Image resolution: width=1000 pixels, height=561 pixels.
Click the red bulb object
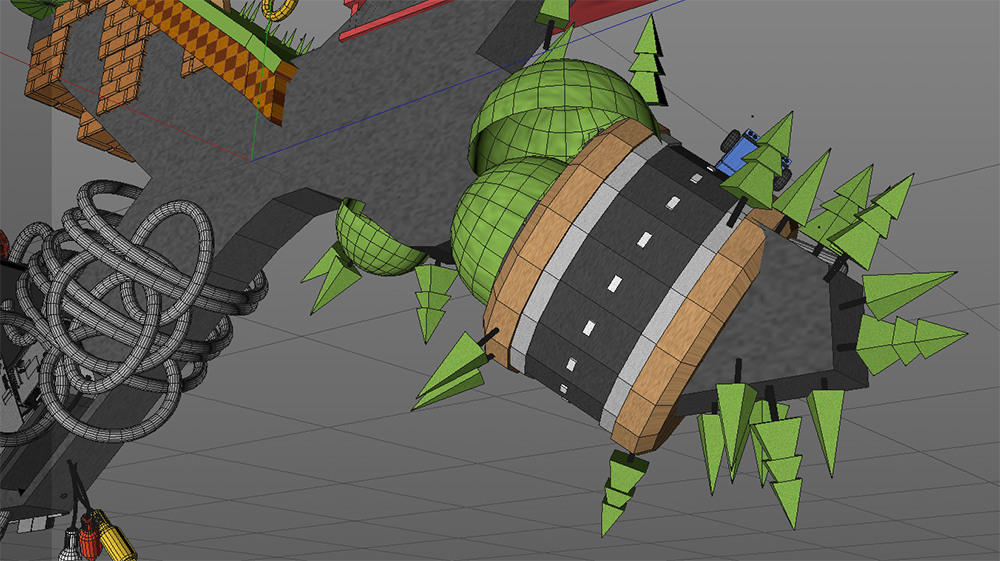click(89, 536)
